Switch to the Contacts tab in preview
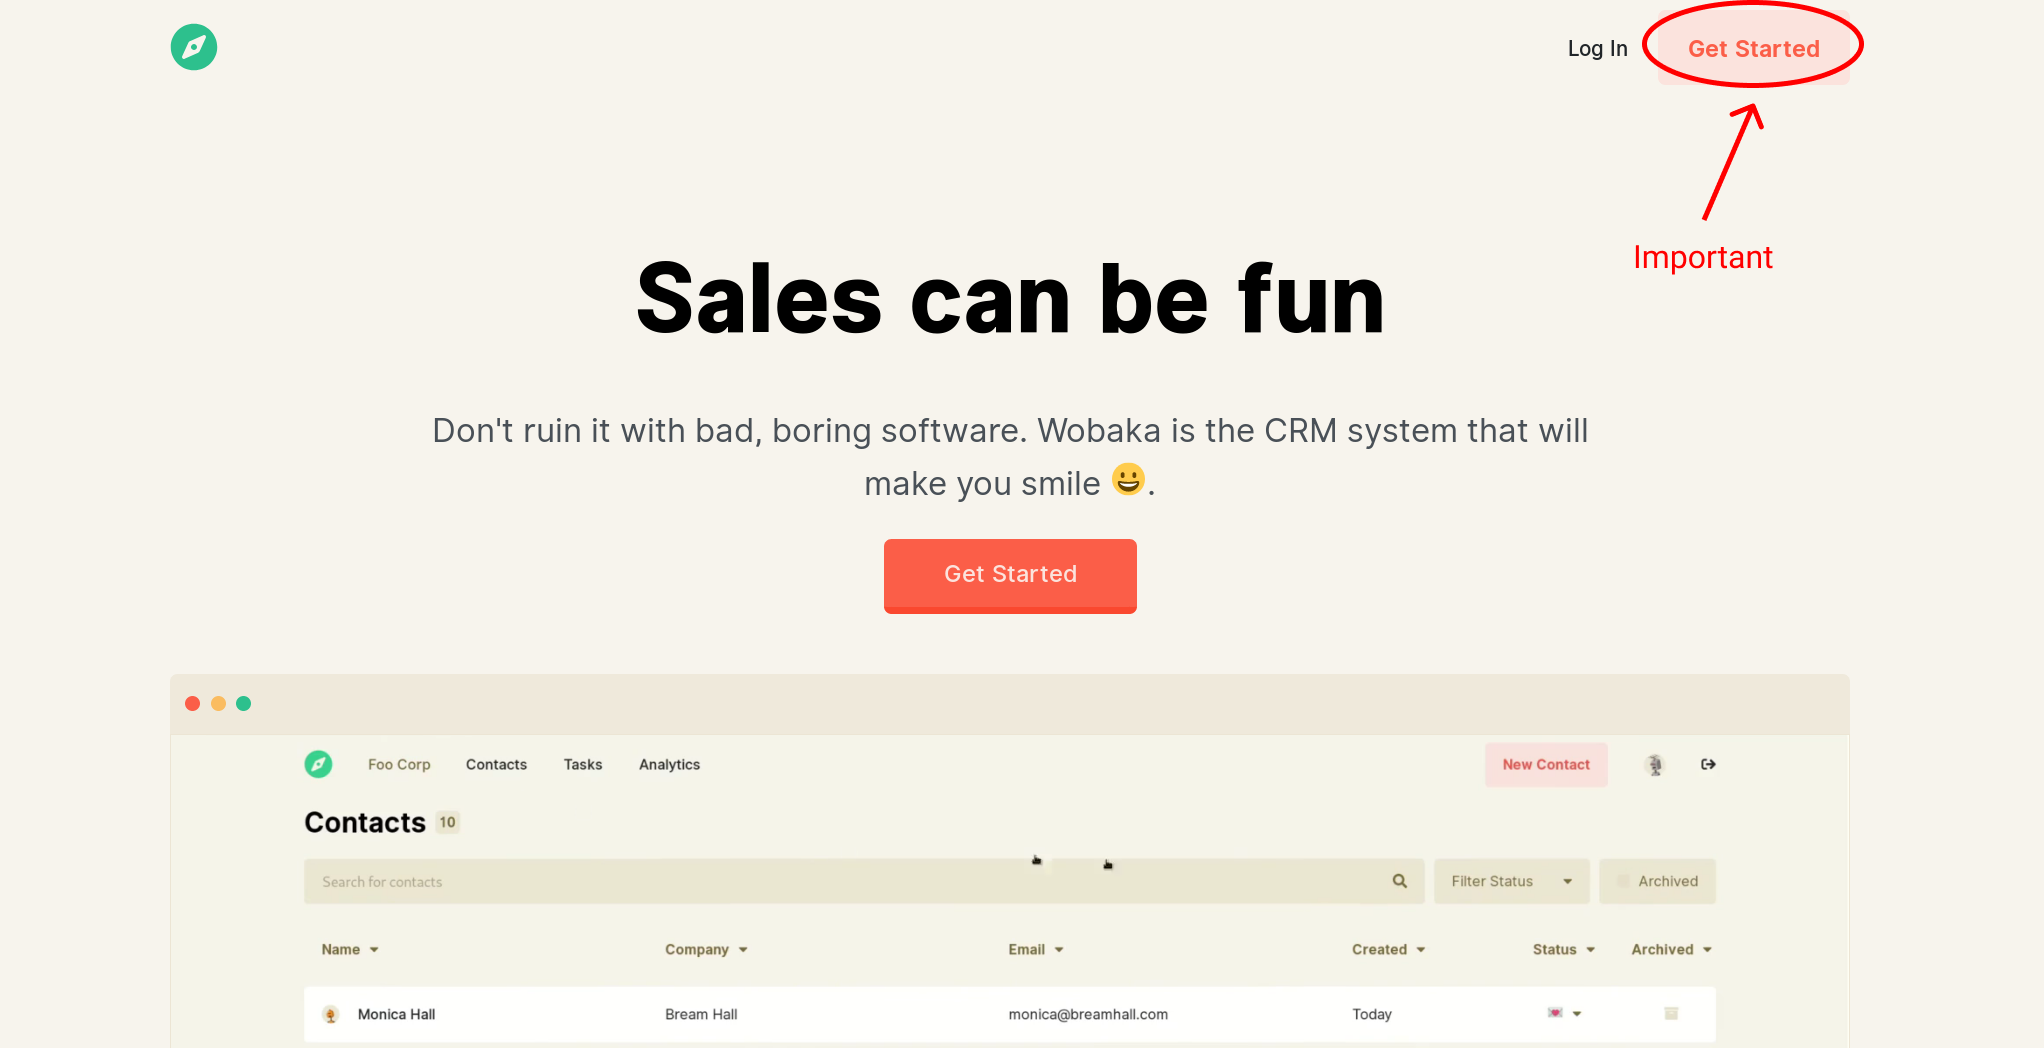The height and width of the screenshot is (1048, 2044). (x=496, y=764)
